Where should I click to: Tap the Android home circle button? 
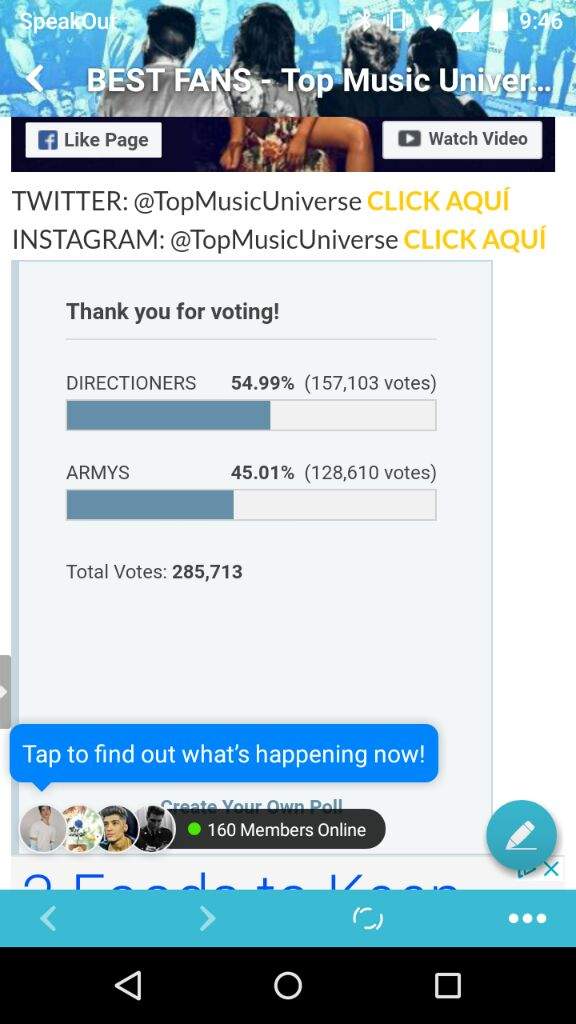(x=288, y=985)
